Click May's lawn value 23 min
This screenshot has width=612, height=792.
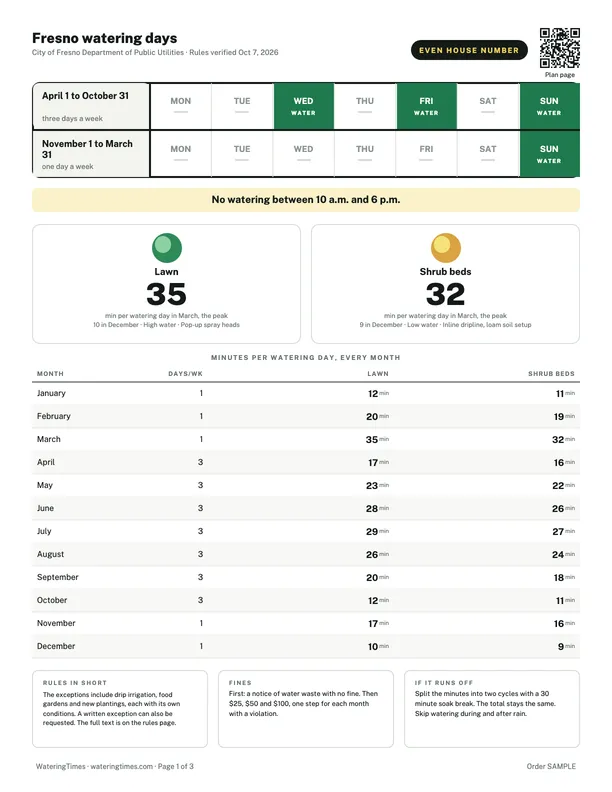[377, 485]
